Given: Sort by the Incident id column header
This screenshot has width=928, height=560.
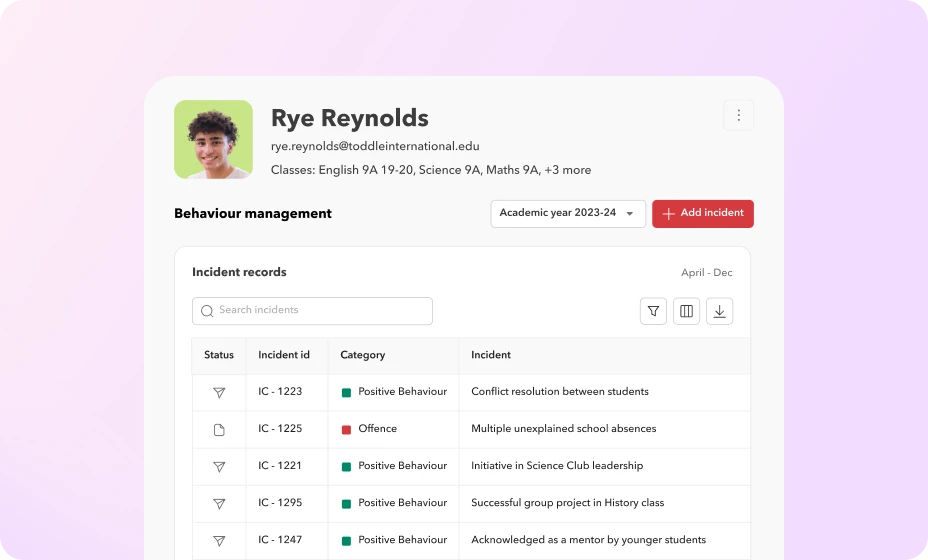Looking at the screenshot, I should (x=283, y=355).
